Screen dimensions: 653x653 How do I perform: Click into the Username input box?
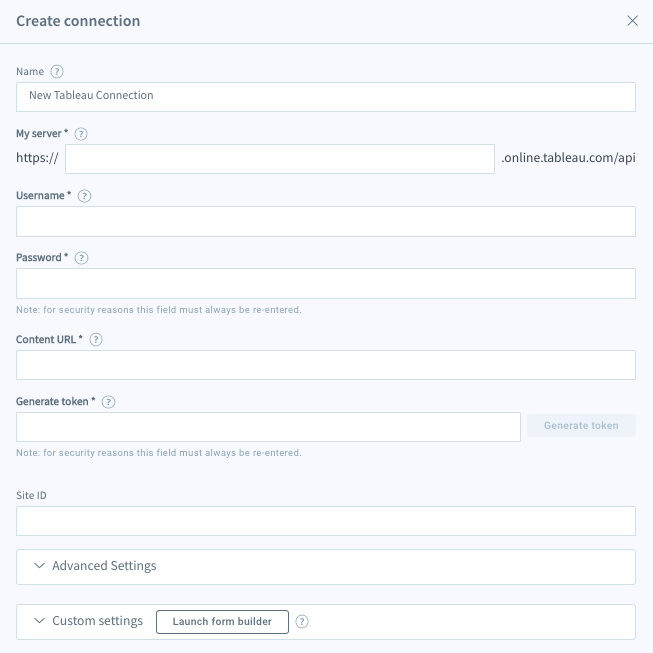point(326,221)
